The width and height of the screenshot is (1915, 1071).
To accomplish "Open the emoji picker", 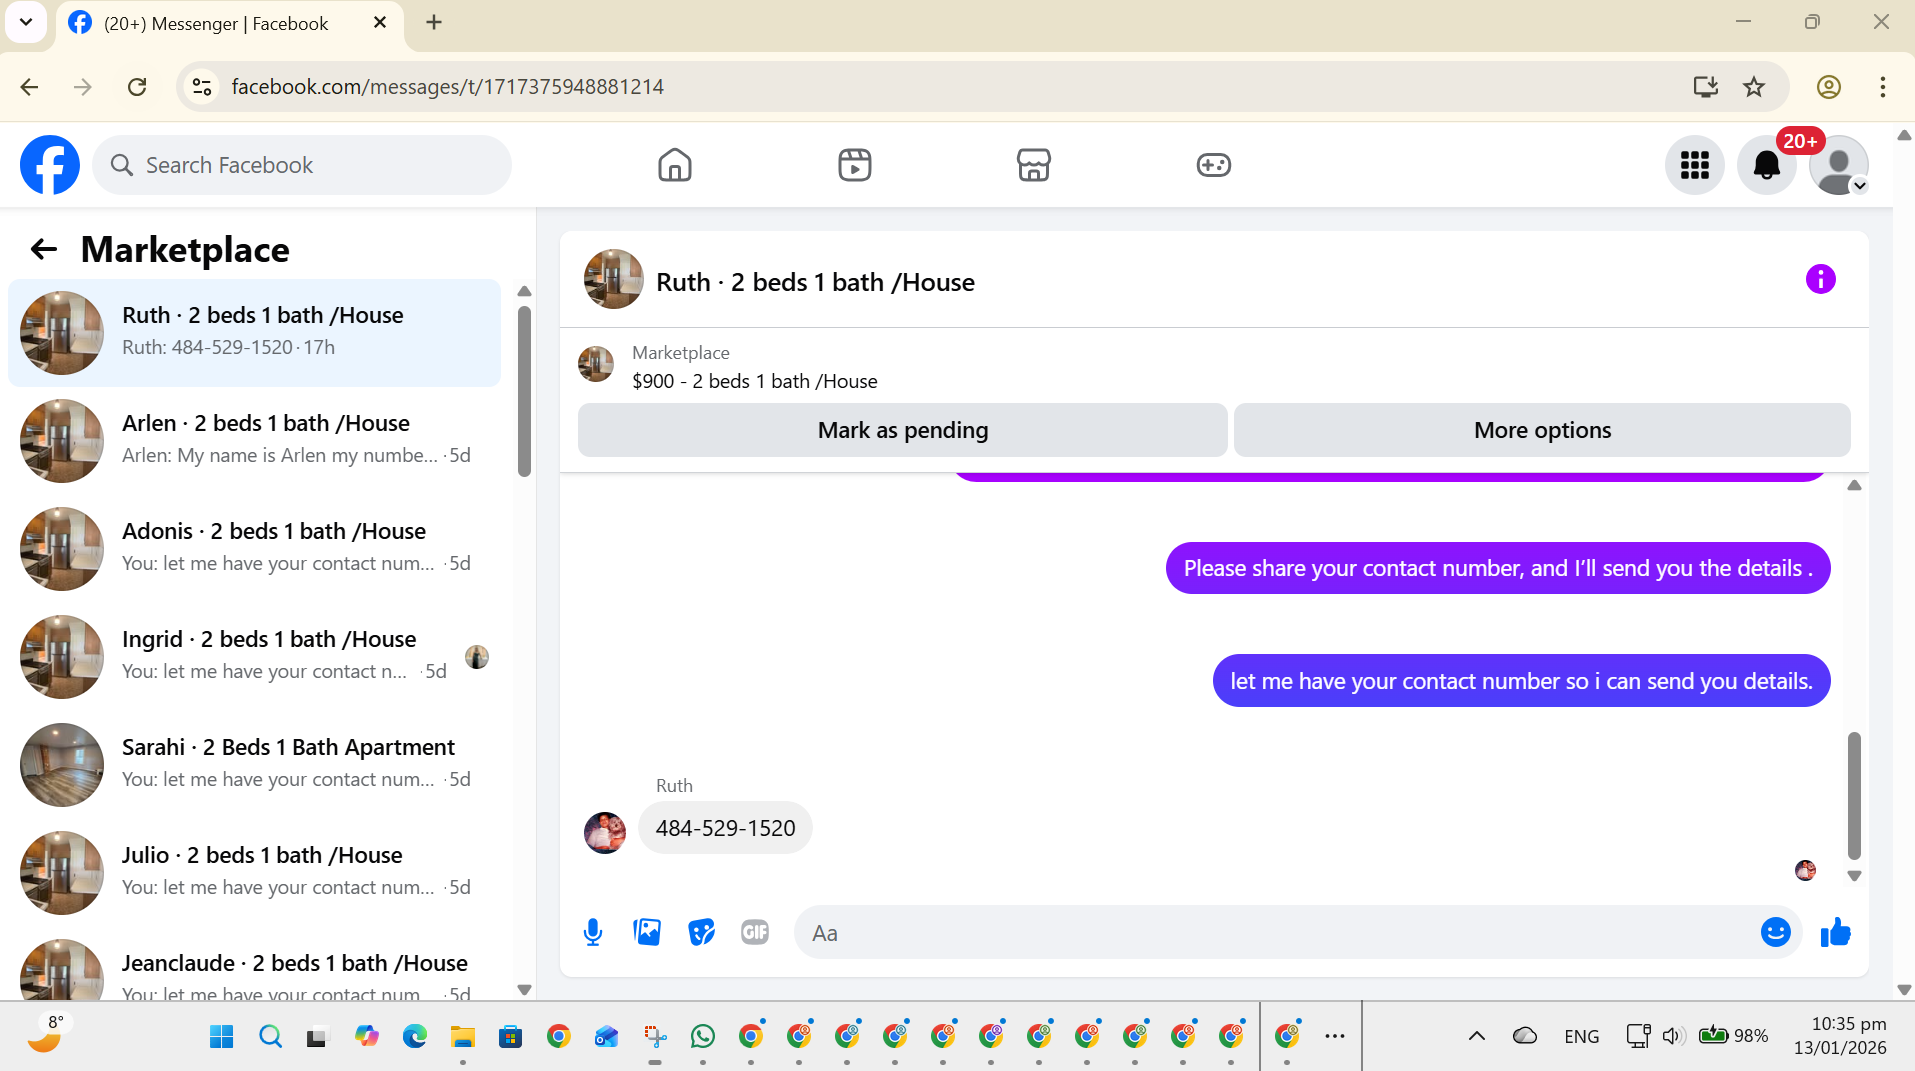I will tap(1776, 932).
